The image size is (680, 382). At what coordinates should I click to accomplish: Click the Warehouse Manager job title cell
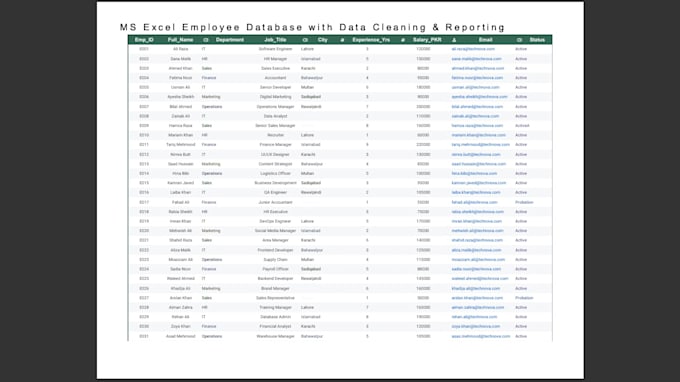pos(275,336)
